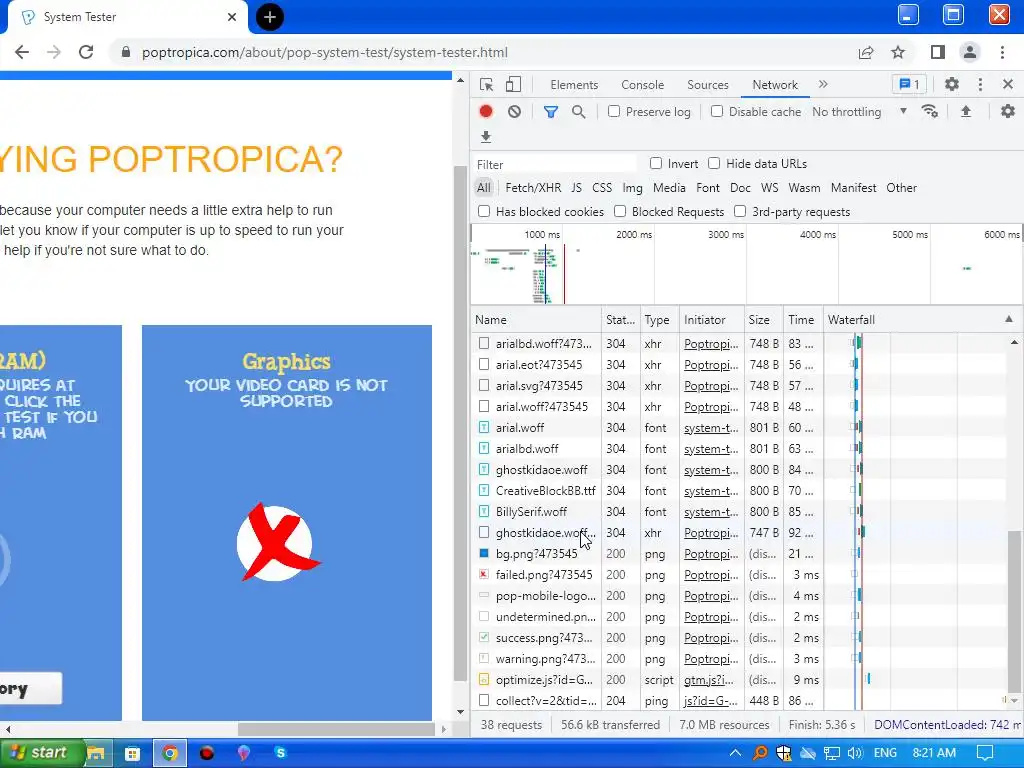
Task: Check 3rd-party requests
Action: (x=740, y=211)
